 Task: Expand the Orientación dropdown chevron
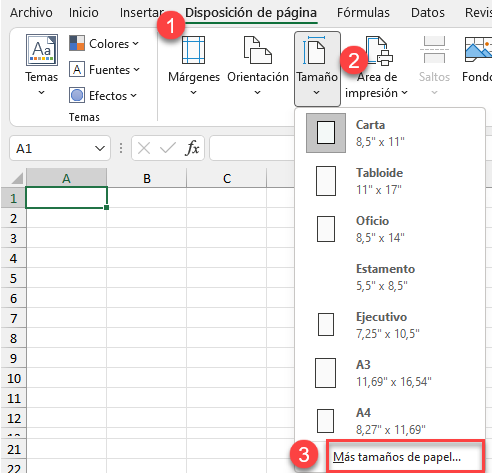(x=257, y=92)
